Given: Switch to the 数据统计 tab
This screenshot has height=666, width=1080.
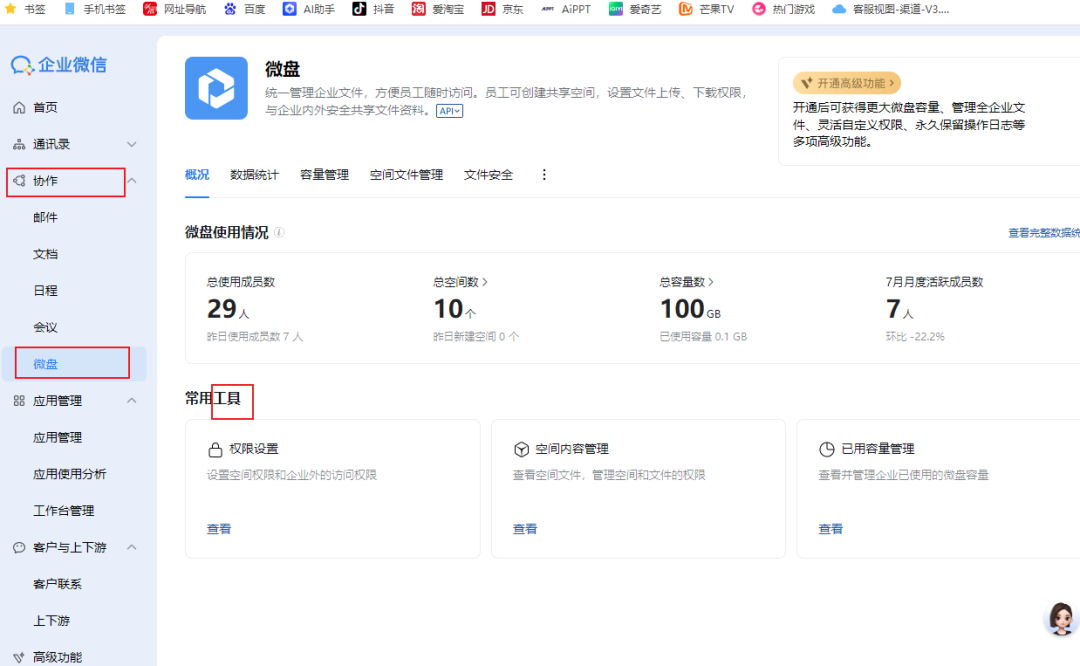Looking at the screenshot, I should click(254, 175).
